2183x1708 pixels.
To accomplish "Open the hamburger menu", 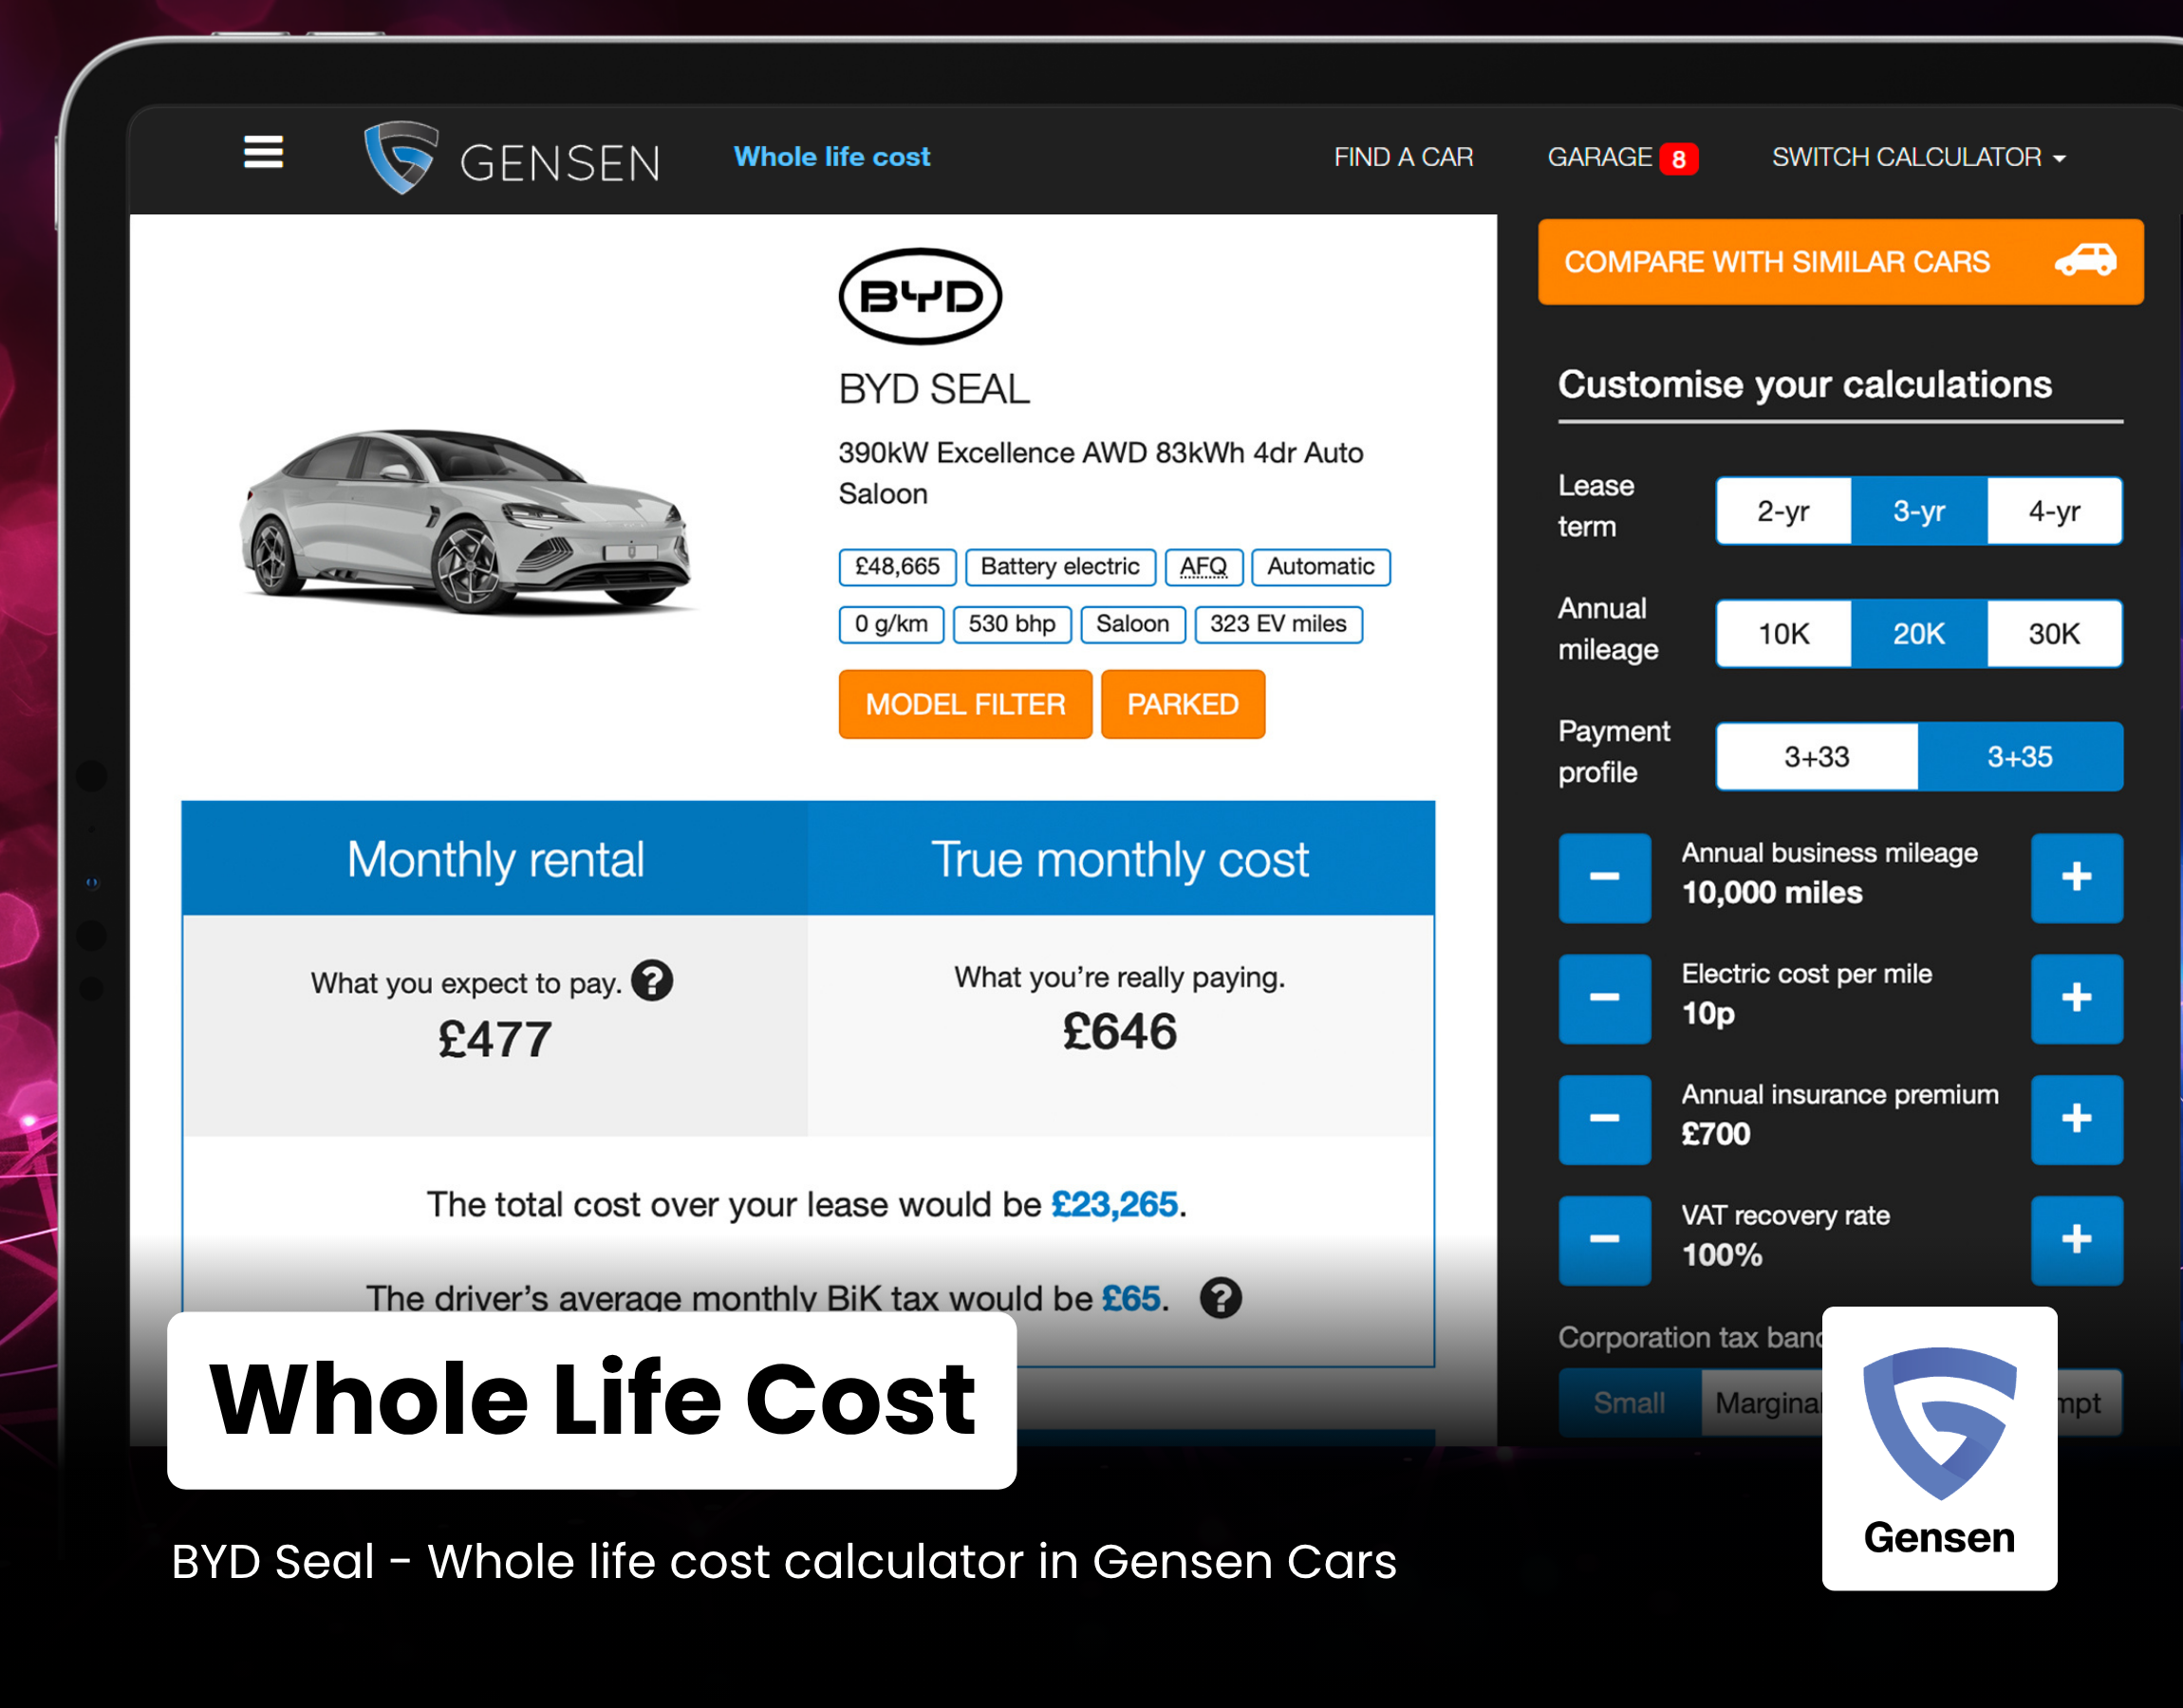I will [x=263, y=152].
